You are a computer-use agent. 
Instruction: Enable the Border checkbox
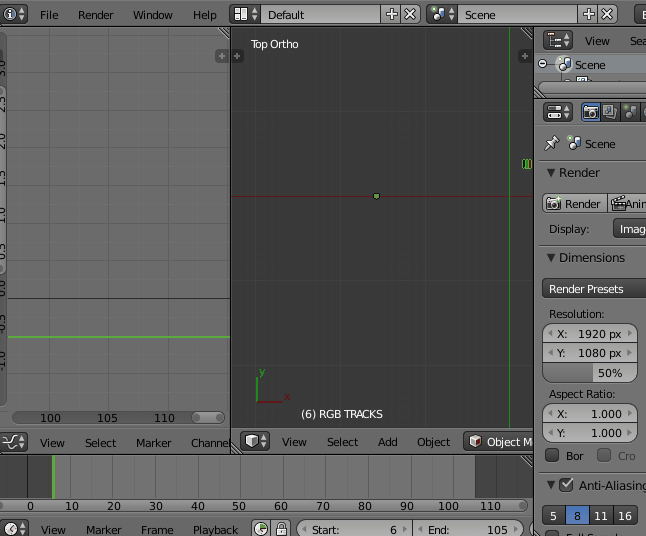click(552, 455)
